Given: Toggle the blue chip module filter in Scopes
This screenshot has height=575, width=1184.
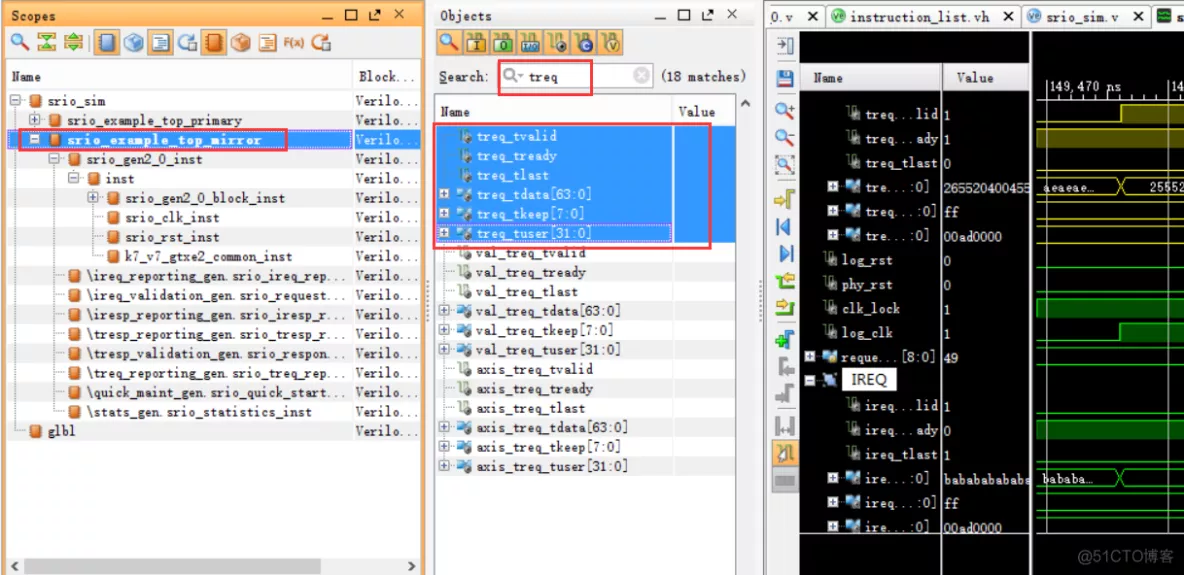Looking at the screenshot, I should (106, 42).
